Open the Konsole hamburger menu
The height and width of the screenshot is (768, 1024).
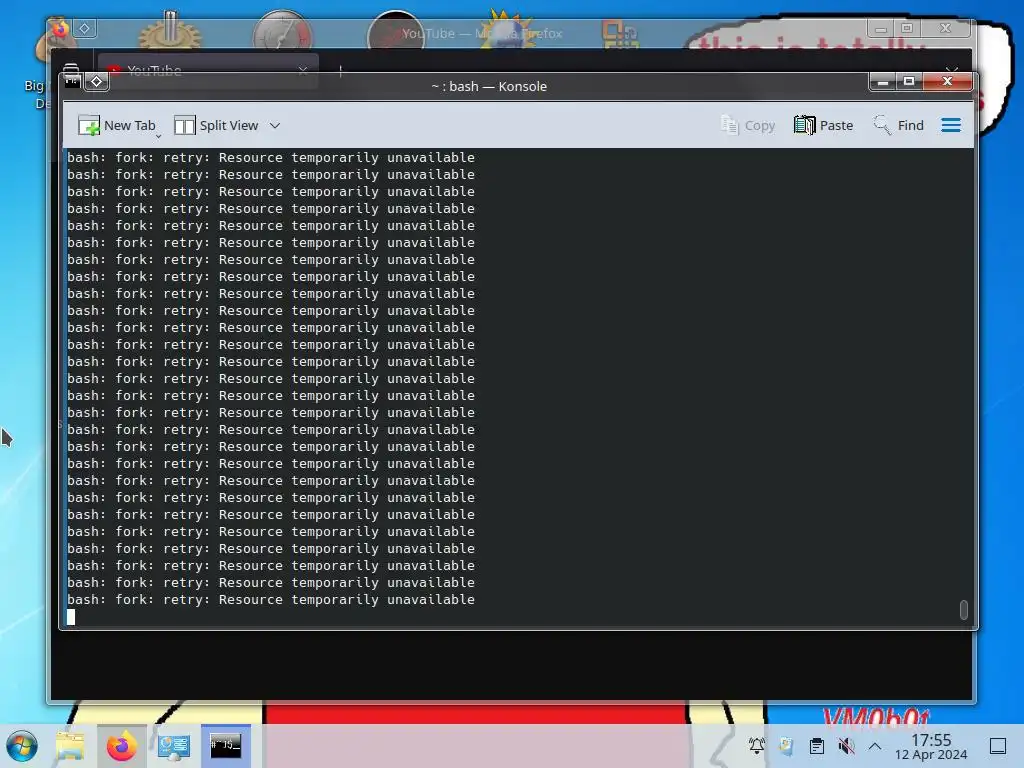point(951,125)
